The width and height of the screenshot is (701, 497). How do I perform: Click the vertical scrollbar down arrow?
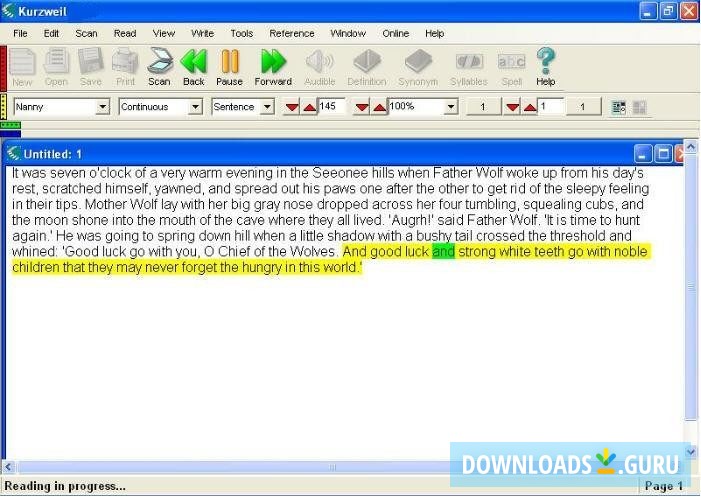pos(691,451)
